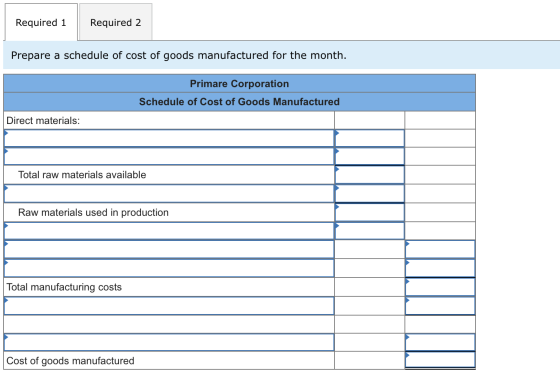Screen dimensions: 560x376
Task: Click amount field just below Total raw materials available amount
Action: point(370,194)
